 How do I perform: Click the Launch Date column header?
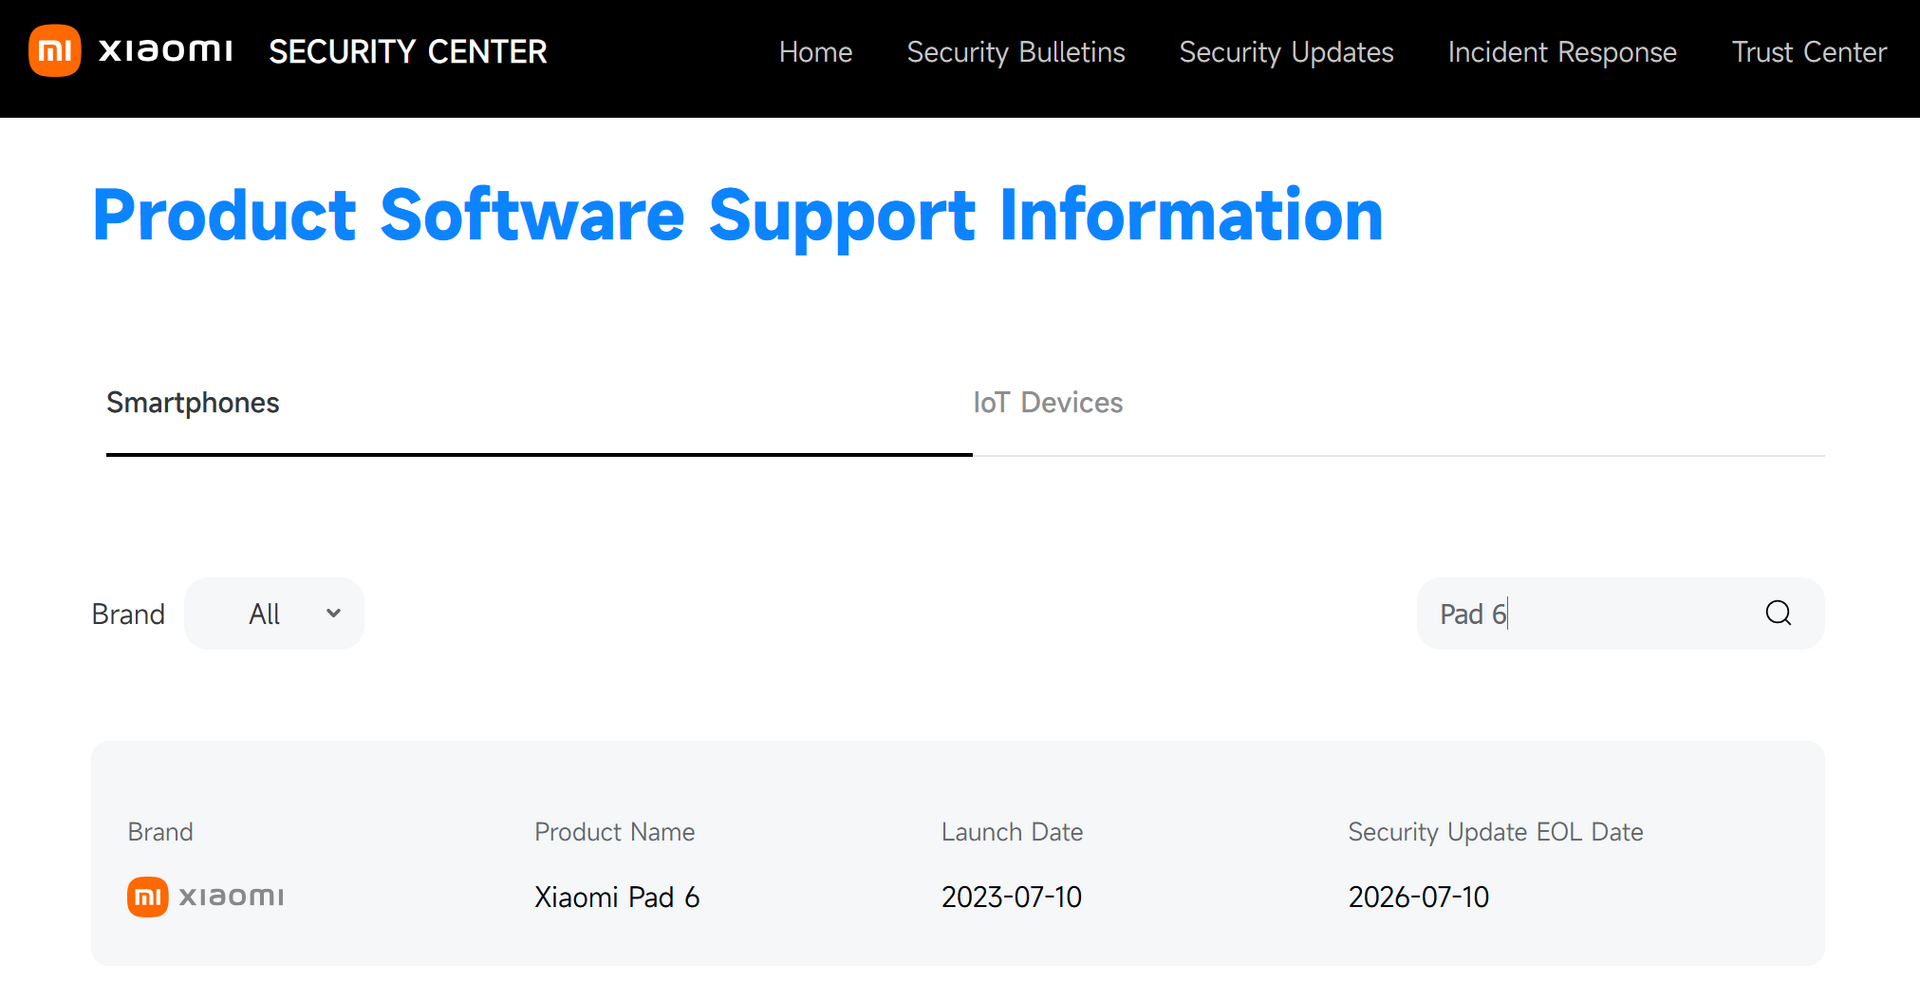(x=1011, y=832)
